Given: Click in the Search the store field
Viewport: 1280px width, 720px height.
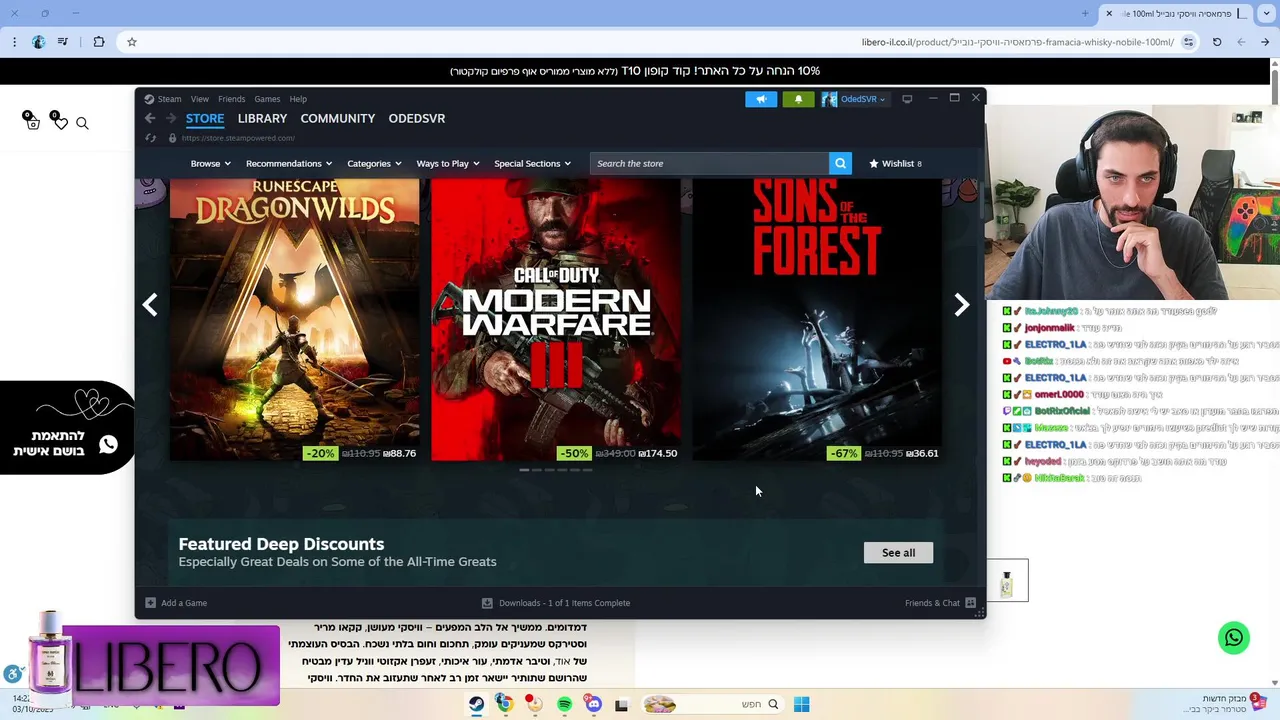Looking at the screenshot, I should (x=709, y=163).
